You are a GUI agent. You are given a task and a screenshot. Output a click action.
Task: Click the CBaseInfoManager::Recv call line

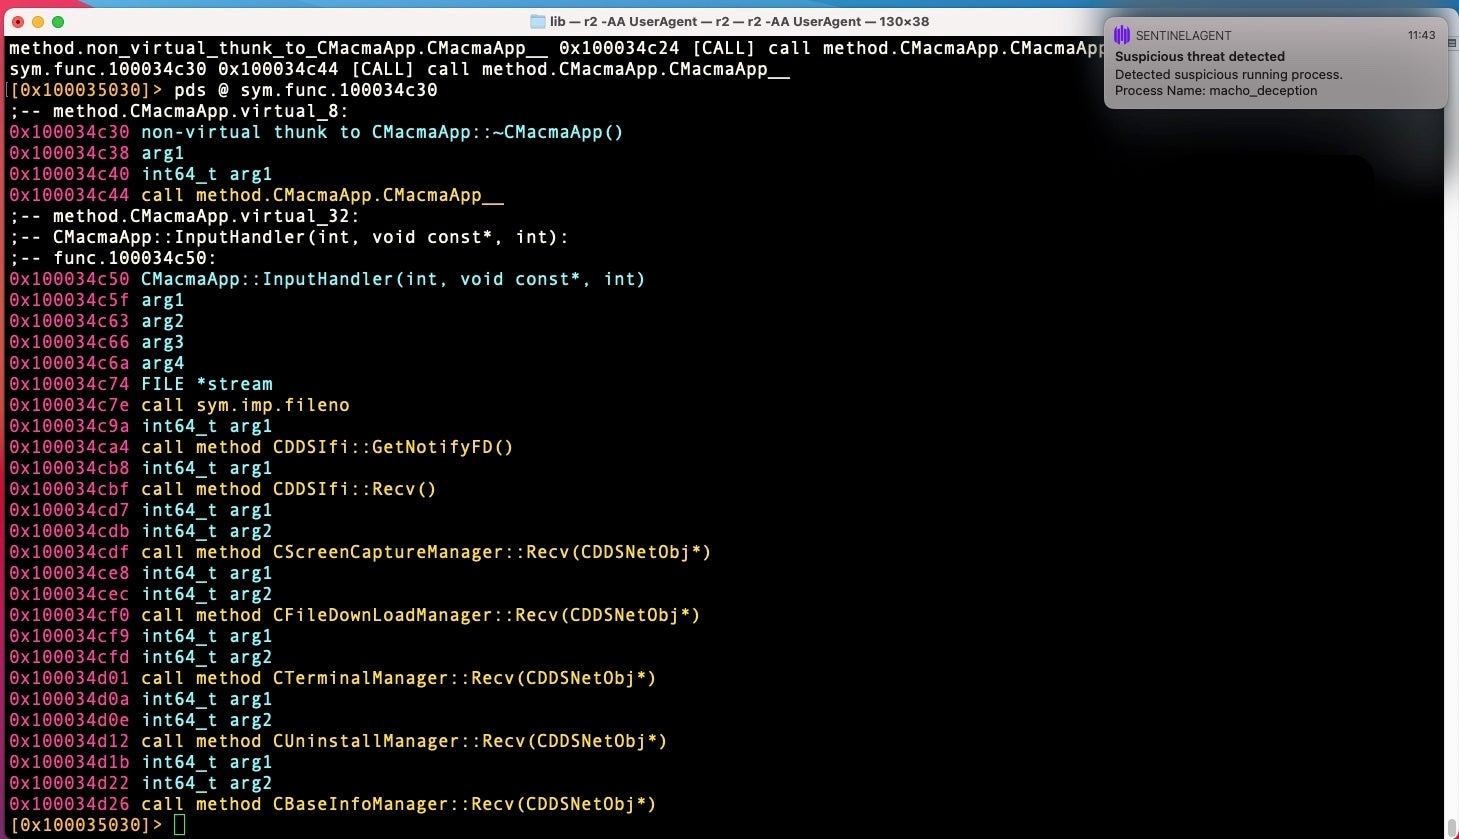click(398, 804)
